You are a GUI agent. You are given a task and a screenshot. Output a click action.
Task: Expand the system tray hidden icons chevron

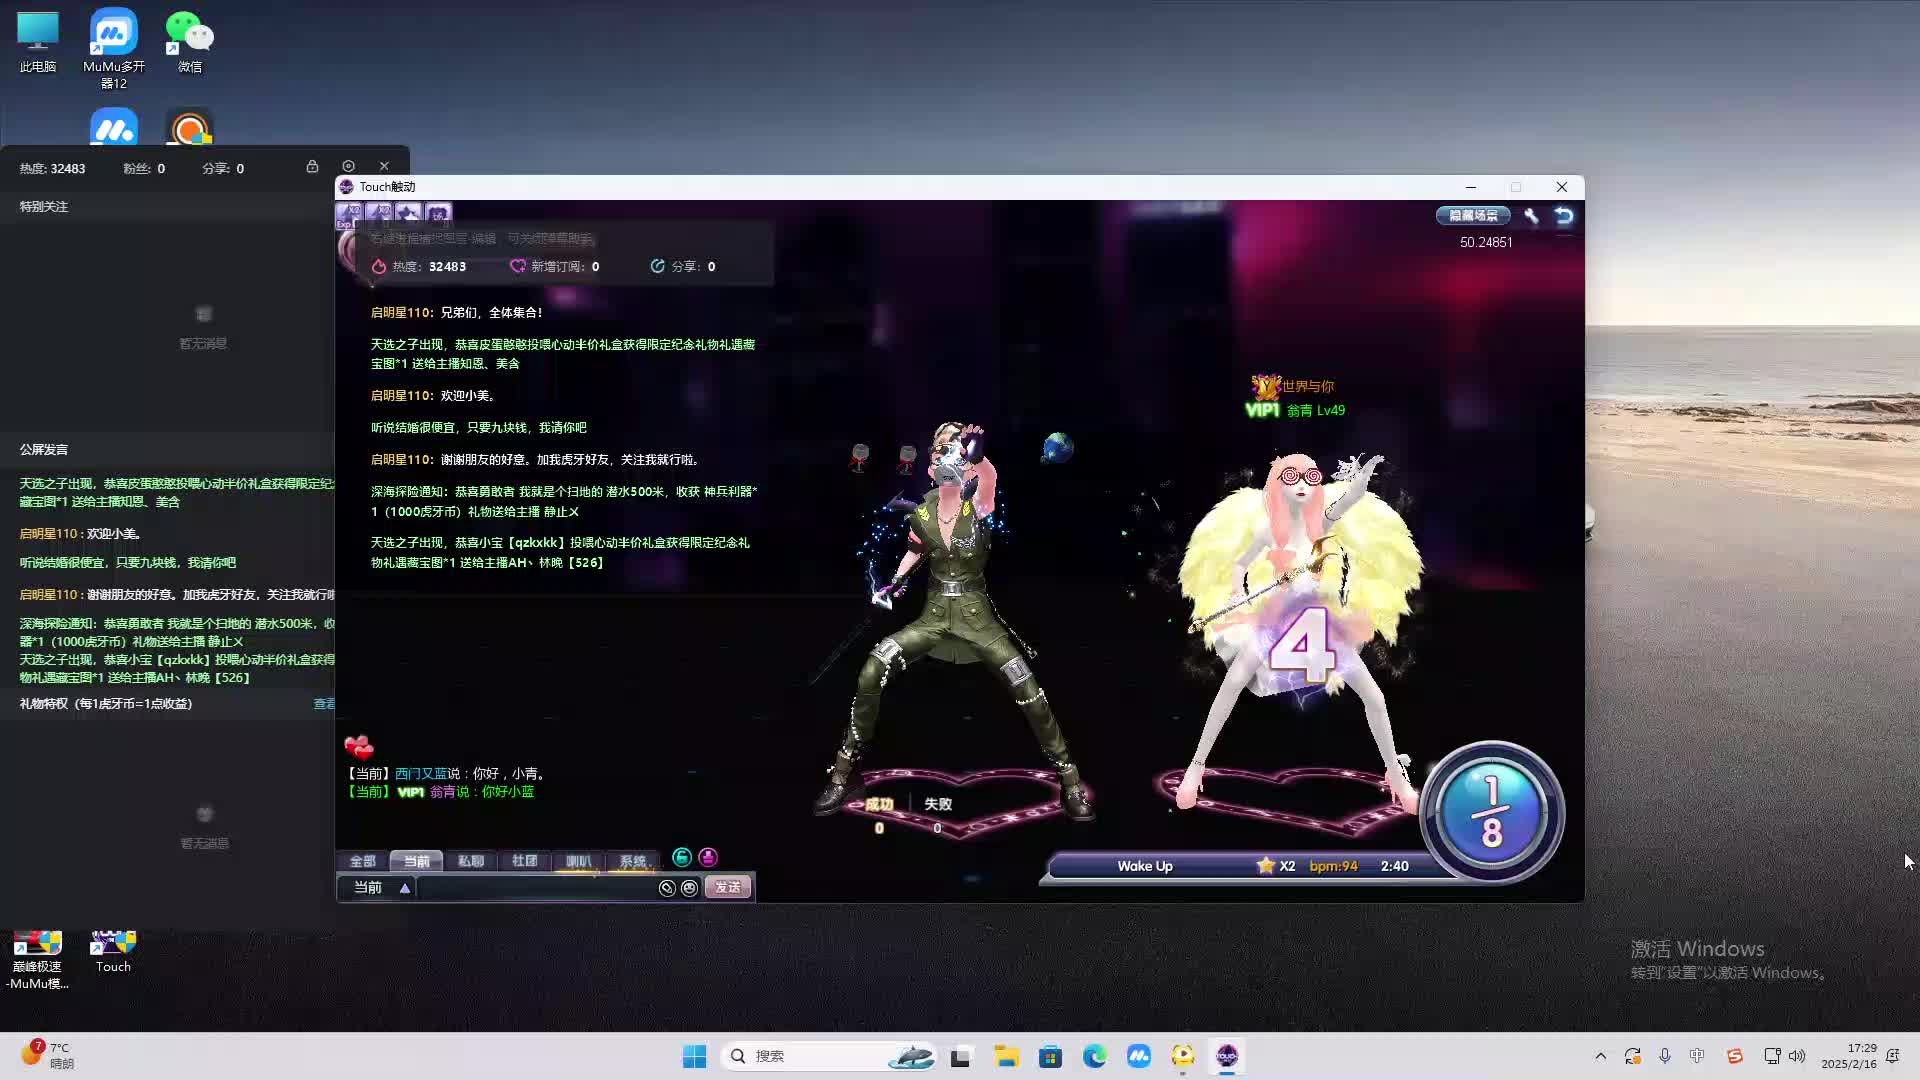coord(1600,1056)
